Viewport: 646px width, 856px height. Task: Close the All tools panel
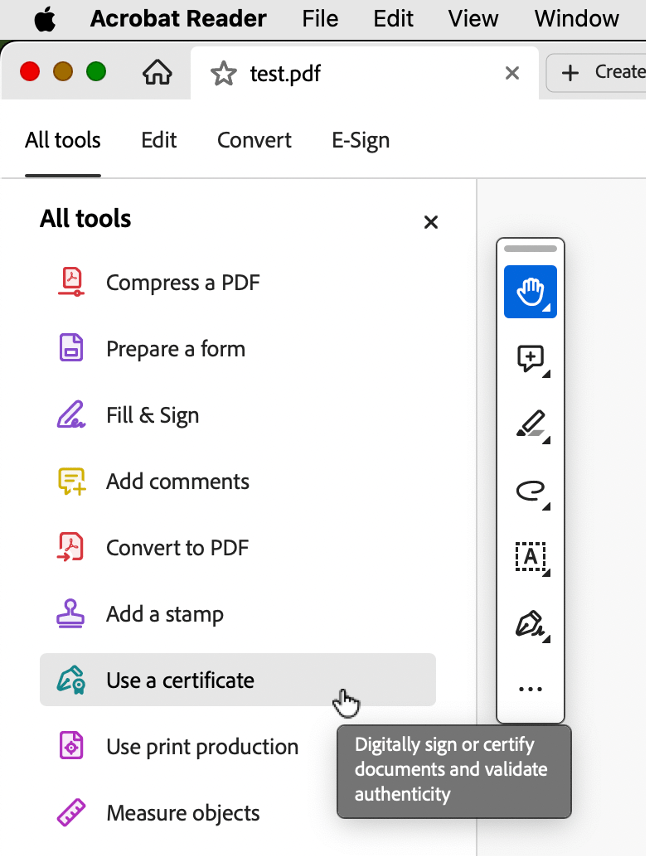[x=431, y=222]
